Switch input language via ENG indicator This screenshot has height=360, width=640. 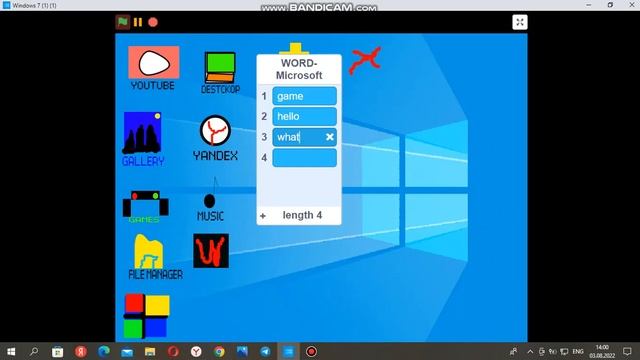pyautogui.click(x=578, y=351)
